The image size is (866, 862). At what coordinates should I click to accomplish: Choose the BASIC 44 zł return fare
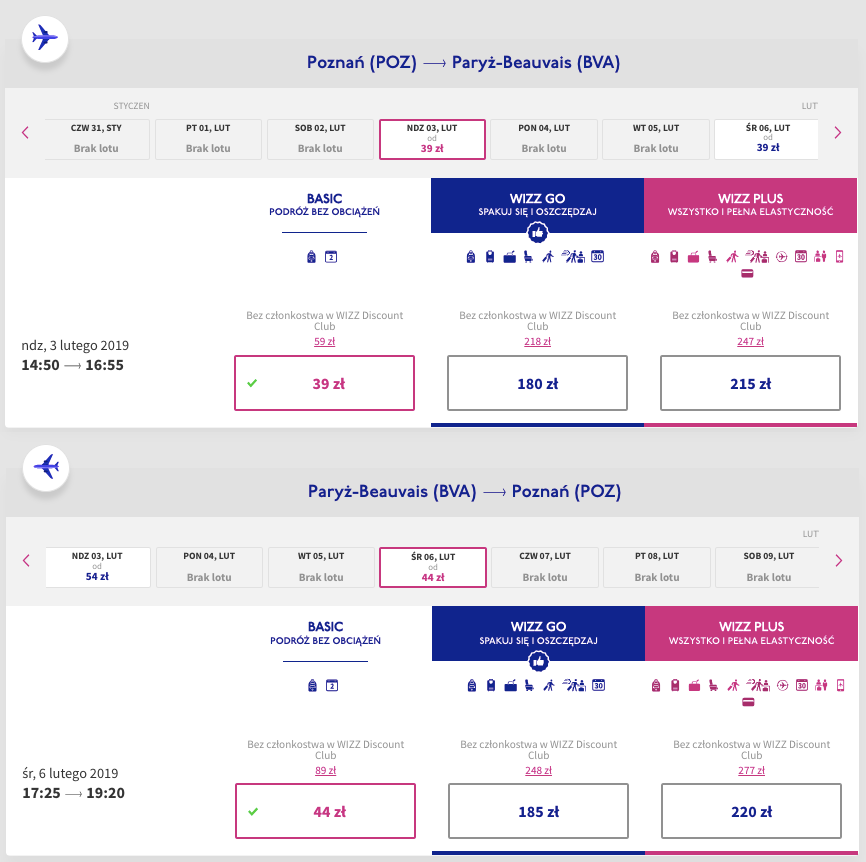(x=325, y=811)
